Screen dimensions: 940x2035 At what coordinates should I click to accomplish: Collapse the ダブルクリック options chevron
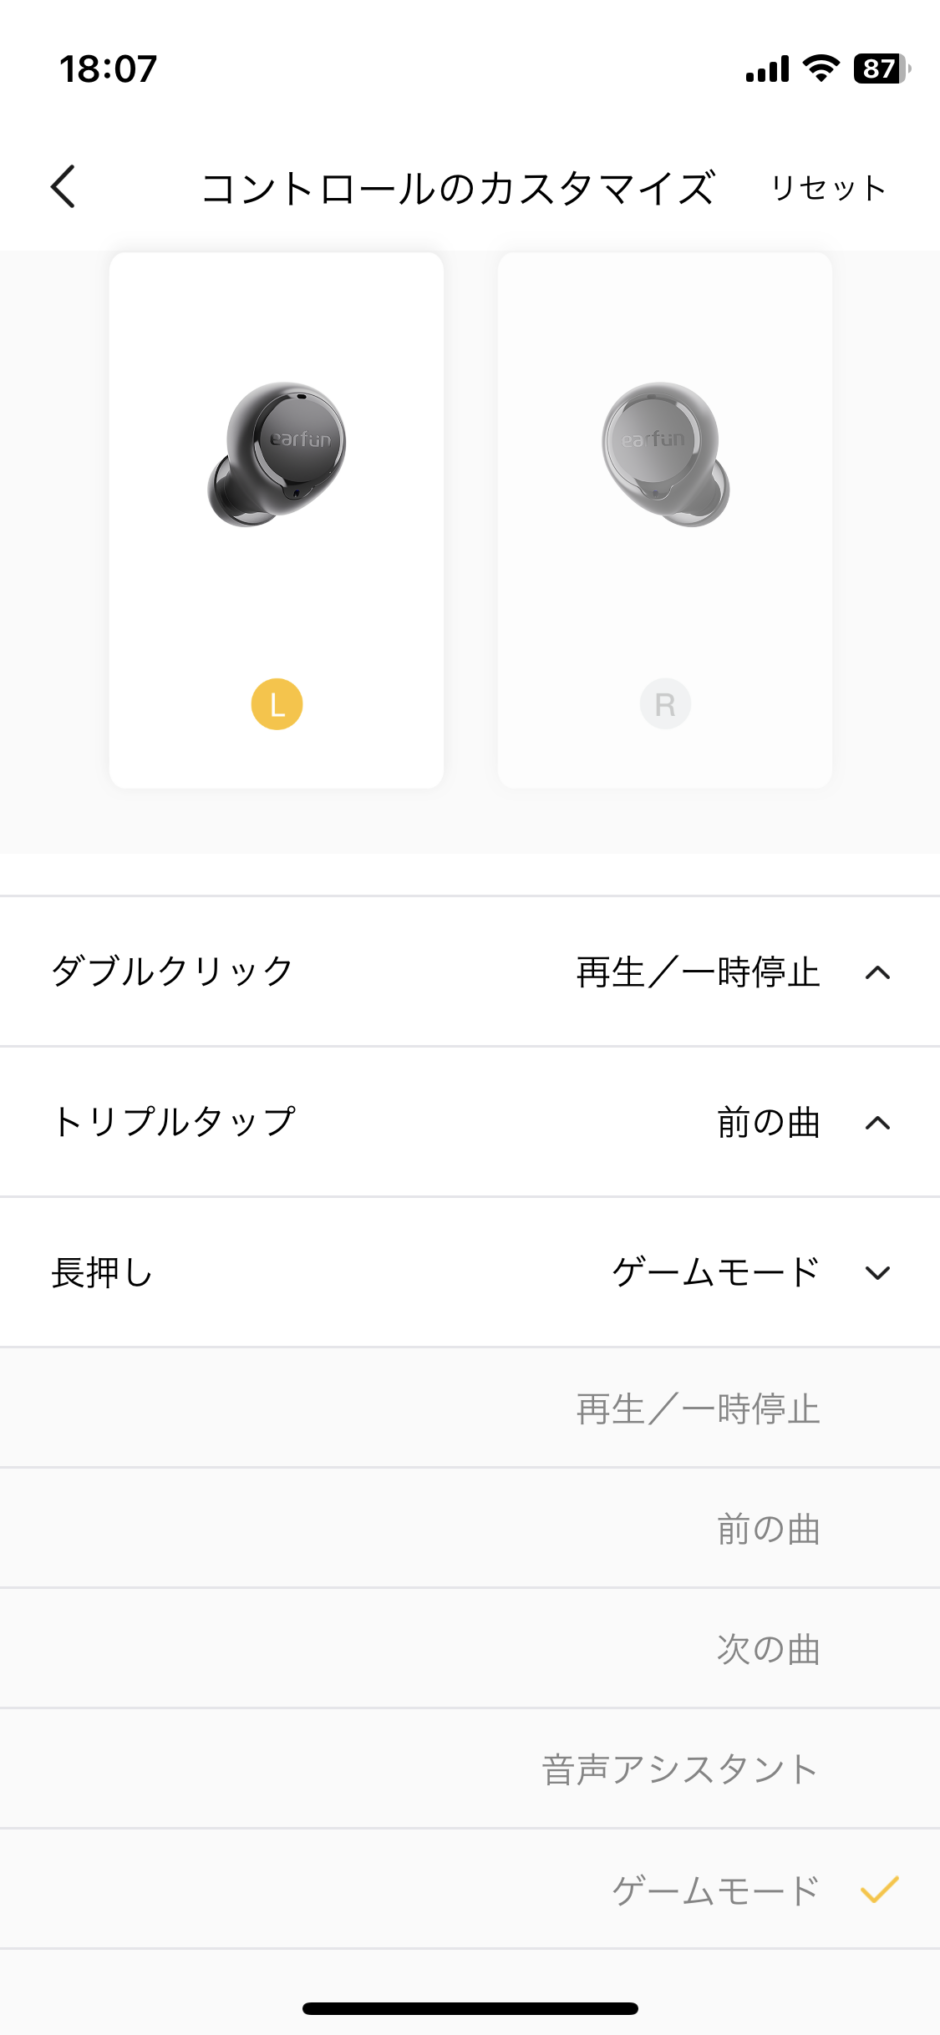877,972
